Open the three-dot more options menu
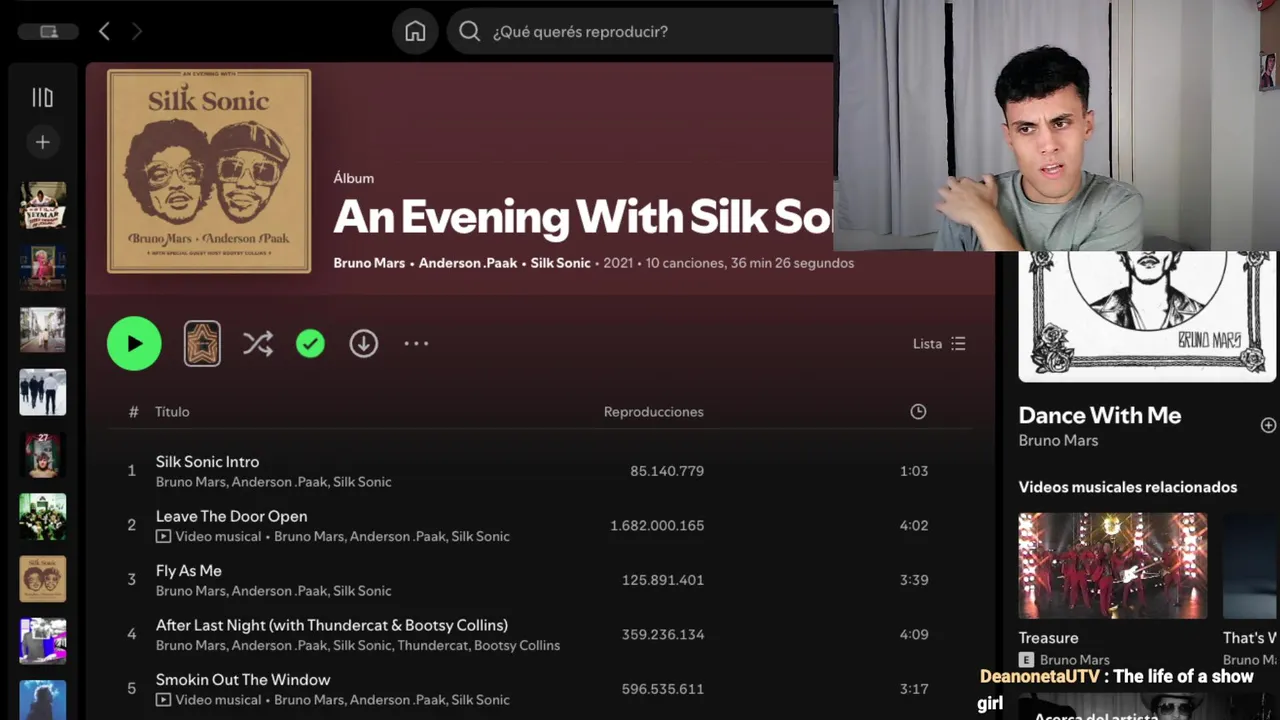The image size is (1280, 720). pos(416,343)
